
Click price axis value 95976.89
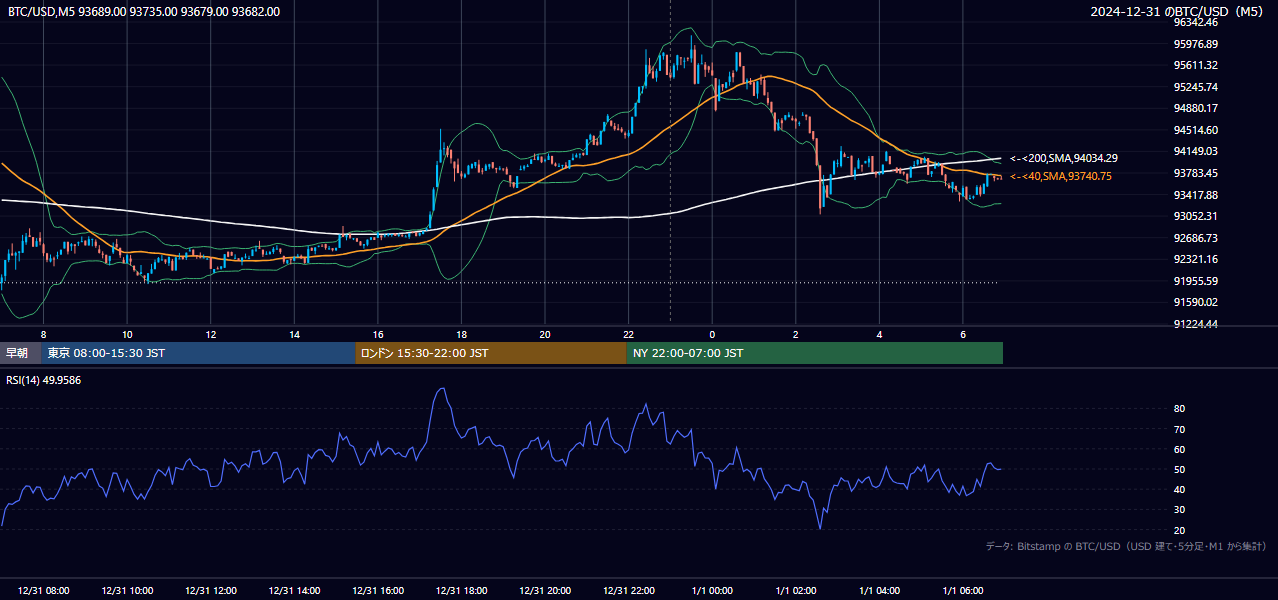[1195, 44]
